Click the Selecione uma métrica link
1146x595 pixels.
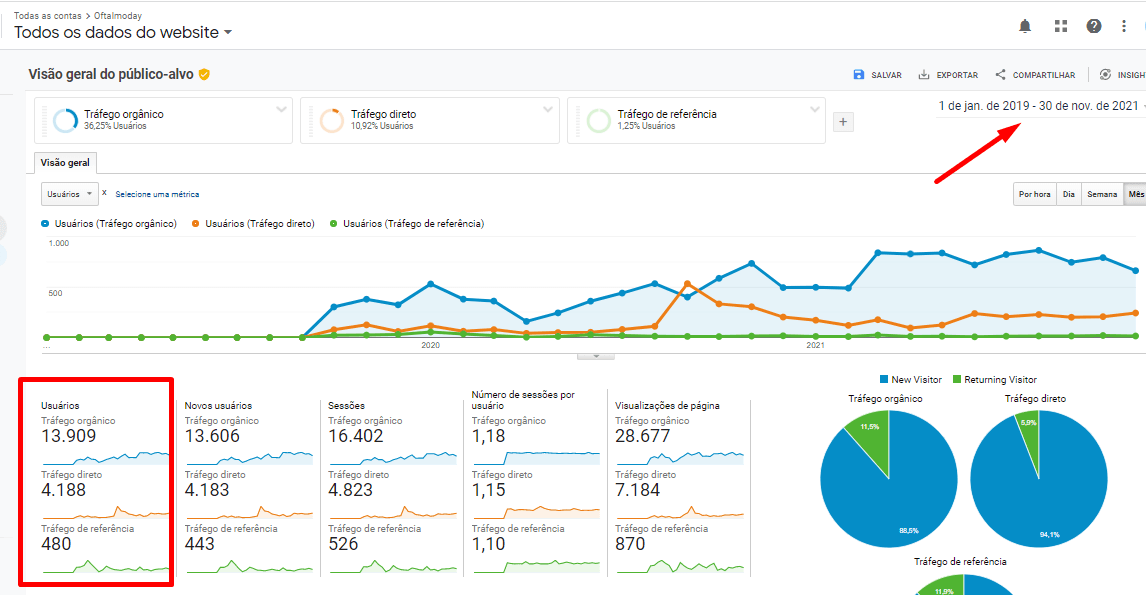(157, 194)
